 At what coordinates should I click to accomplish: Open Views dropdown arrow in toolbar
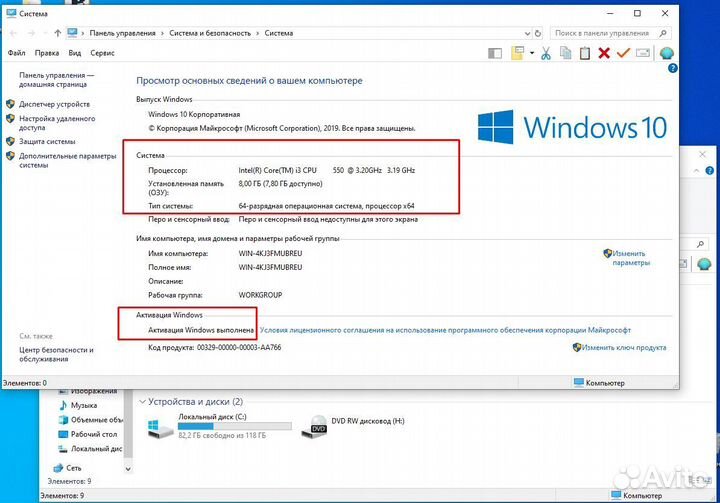(532, 53)
